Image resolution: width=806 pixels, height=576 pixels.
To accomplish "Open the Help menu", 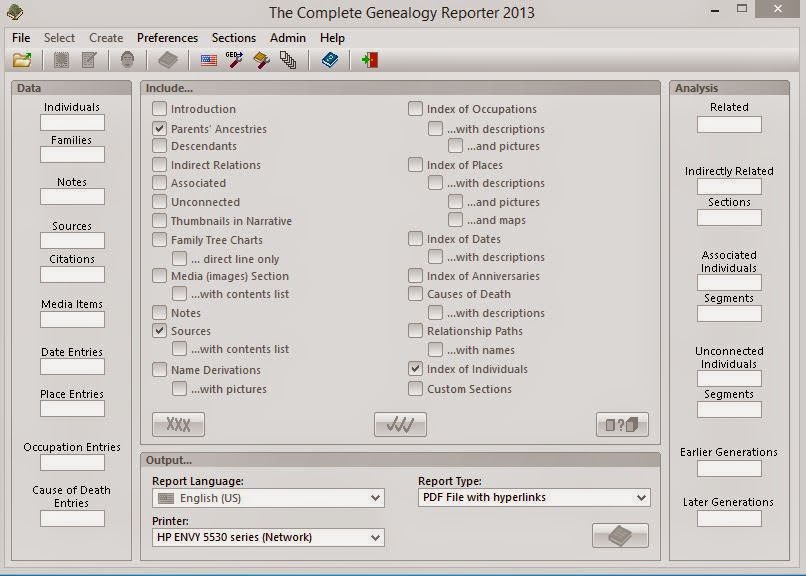I will (x=332, y=38).
